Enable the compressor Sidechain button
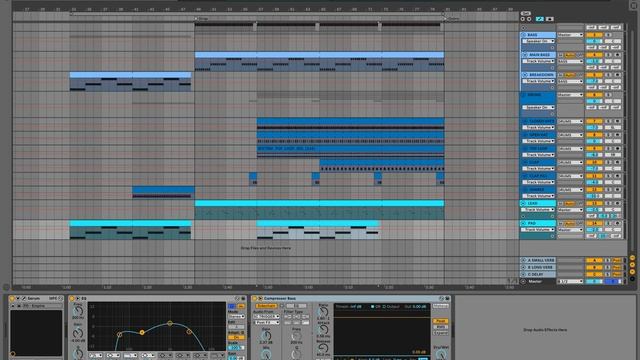This screenshot has height=360, width=640. coord(266,306)
